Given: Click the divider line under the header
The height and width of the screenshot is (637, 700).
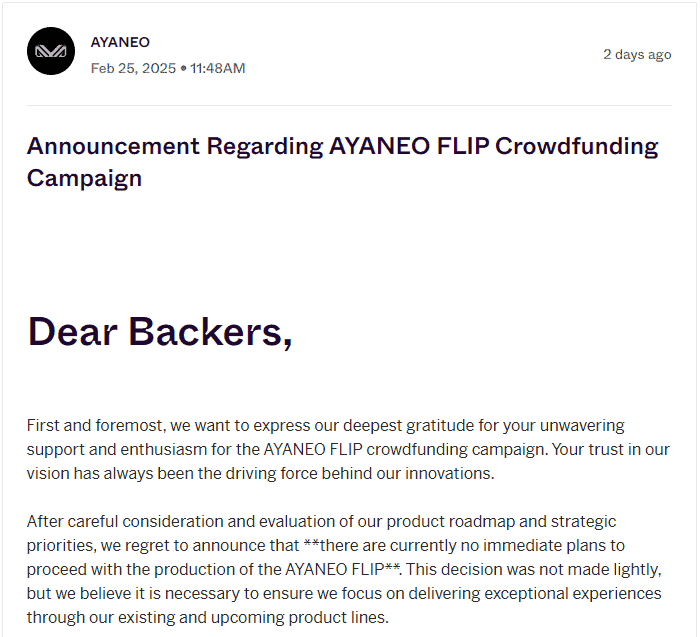Looking at the screenshot, I should 349,105.
